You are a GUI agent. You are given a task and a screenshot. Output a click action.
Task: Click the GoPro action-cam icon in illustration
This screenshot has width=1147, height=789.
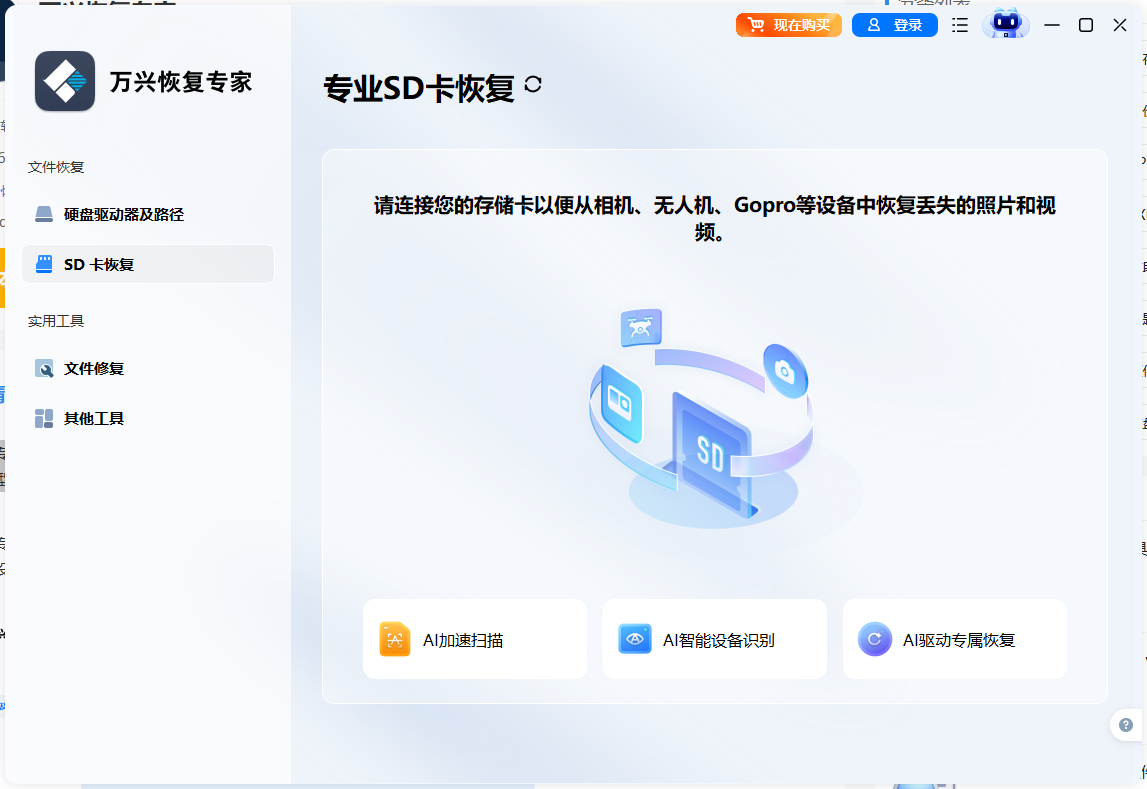coord(620,403)
